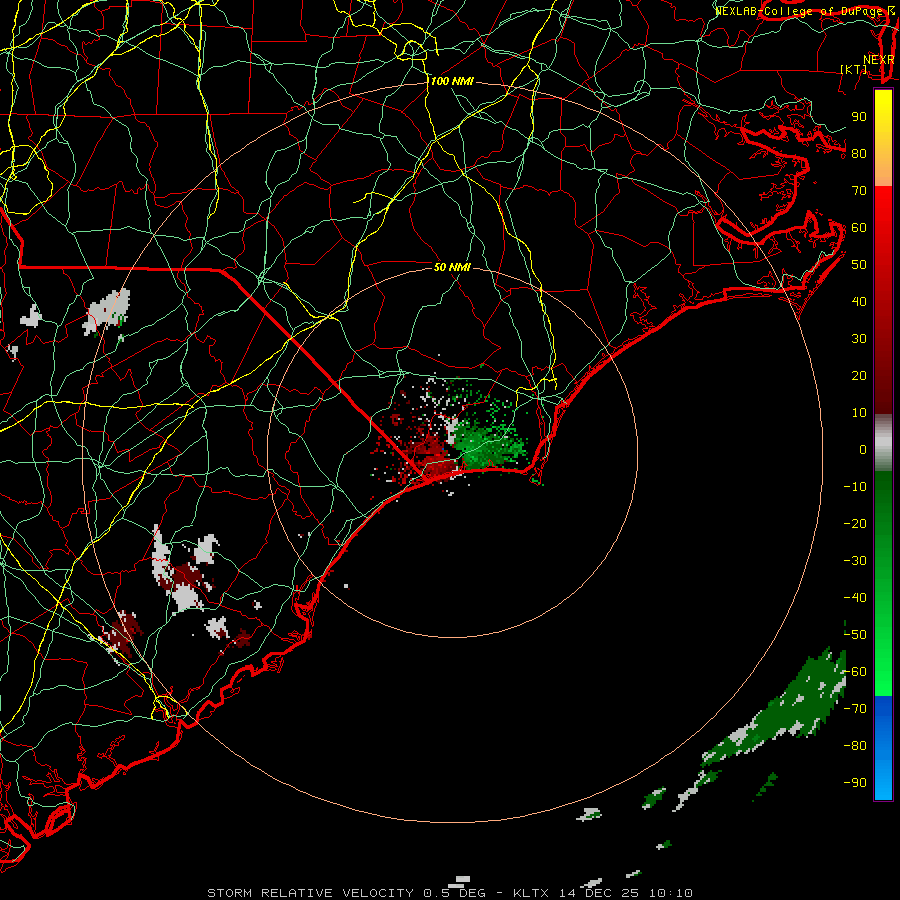Click the 'KLTX 14 DEC 25 10:10' timestamp
This screenshot has width=900, height=900.
603,893
